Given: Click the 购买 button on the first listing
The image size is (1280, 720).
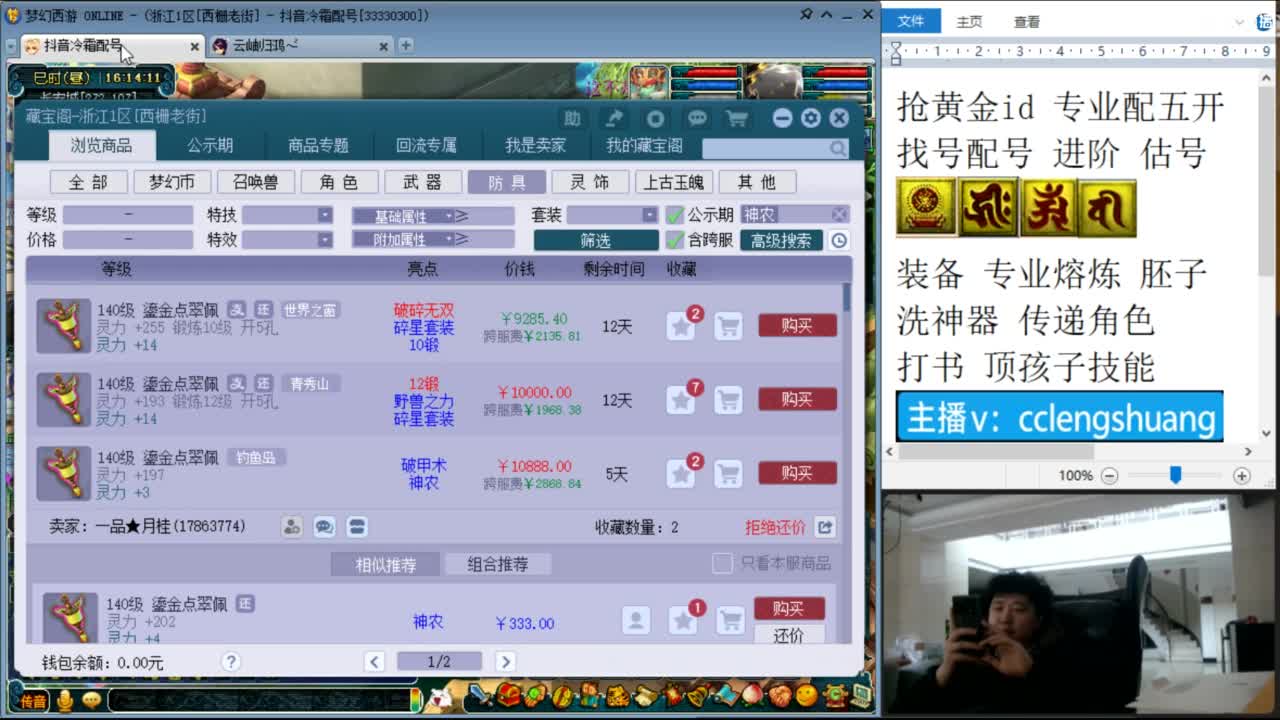Looking at the screenshot, I should 795,325.
